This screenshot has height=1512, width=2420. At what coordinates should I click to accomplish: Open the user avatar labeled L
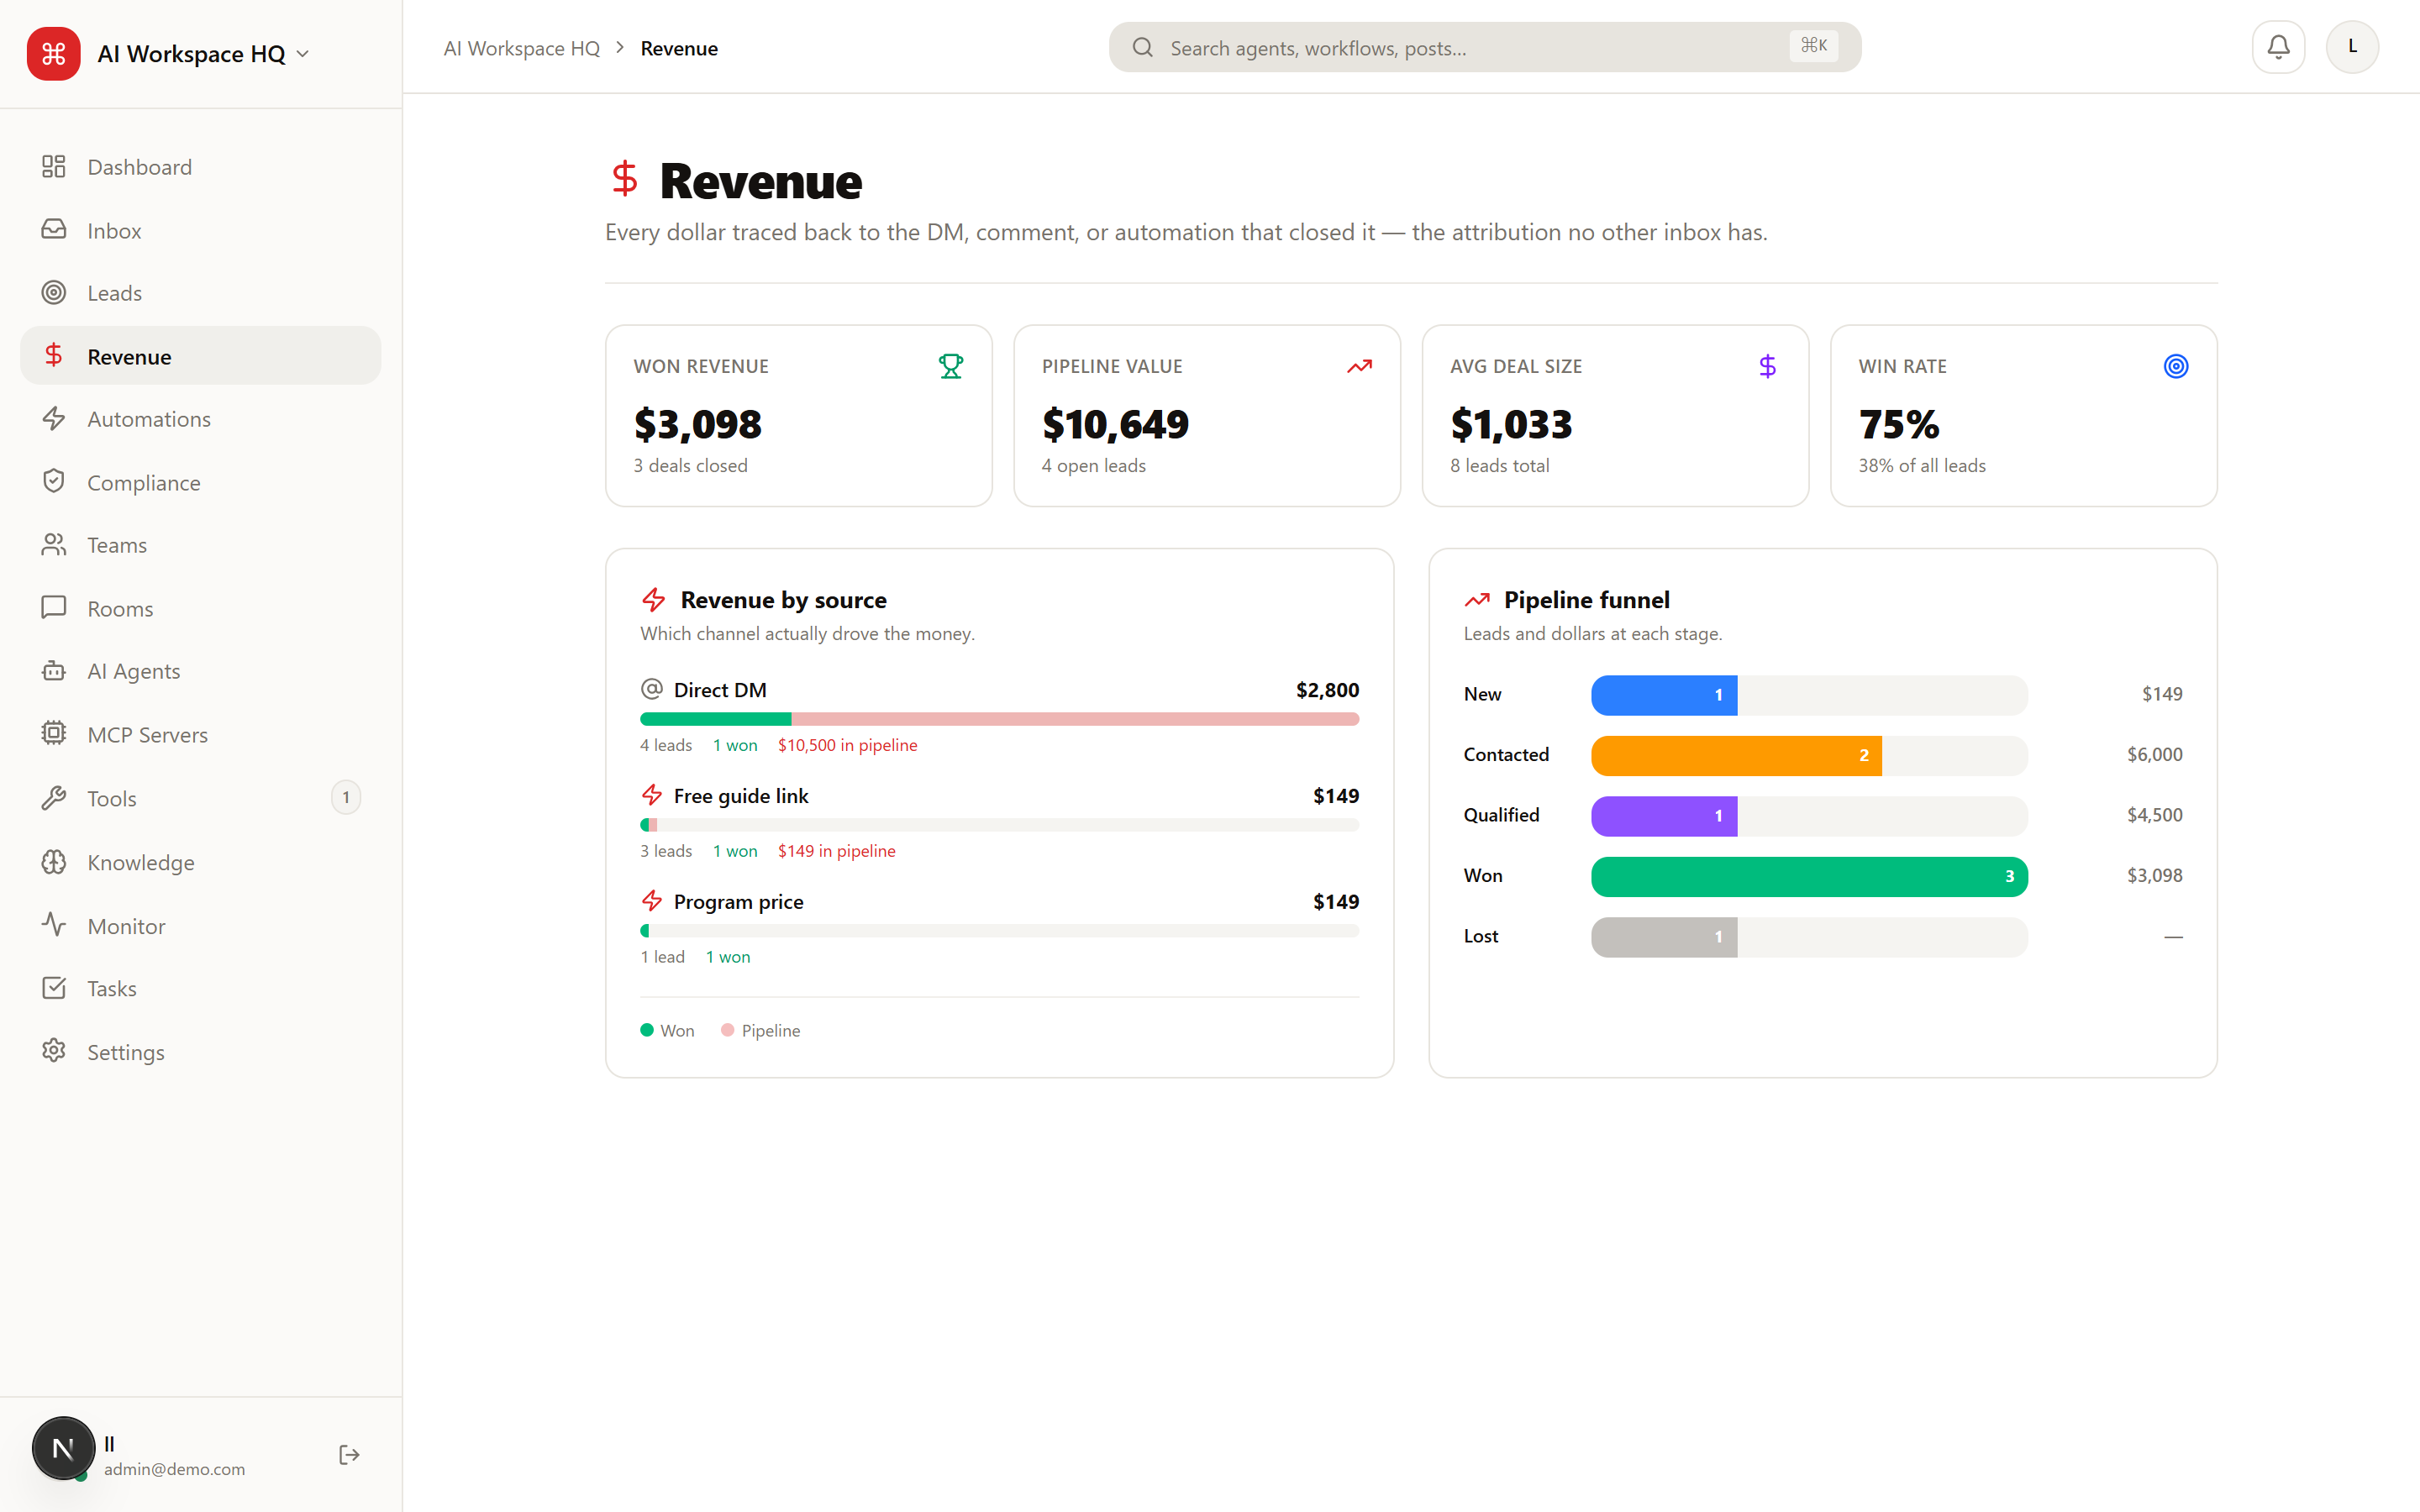(x=2352, y=47)
